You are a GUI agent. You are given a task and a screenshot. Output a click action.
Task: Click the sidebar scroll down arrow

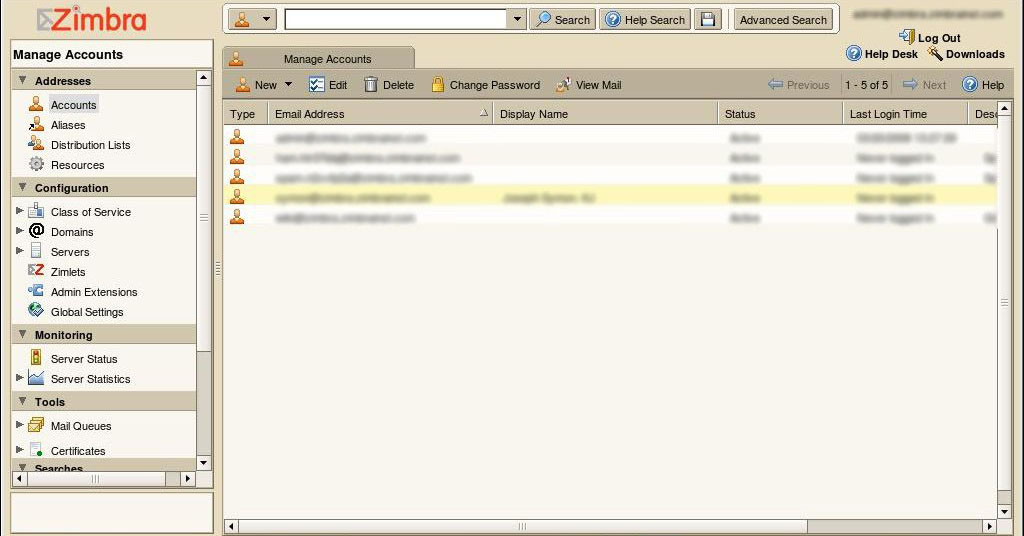pos(204,463)
